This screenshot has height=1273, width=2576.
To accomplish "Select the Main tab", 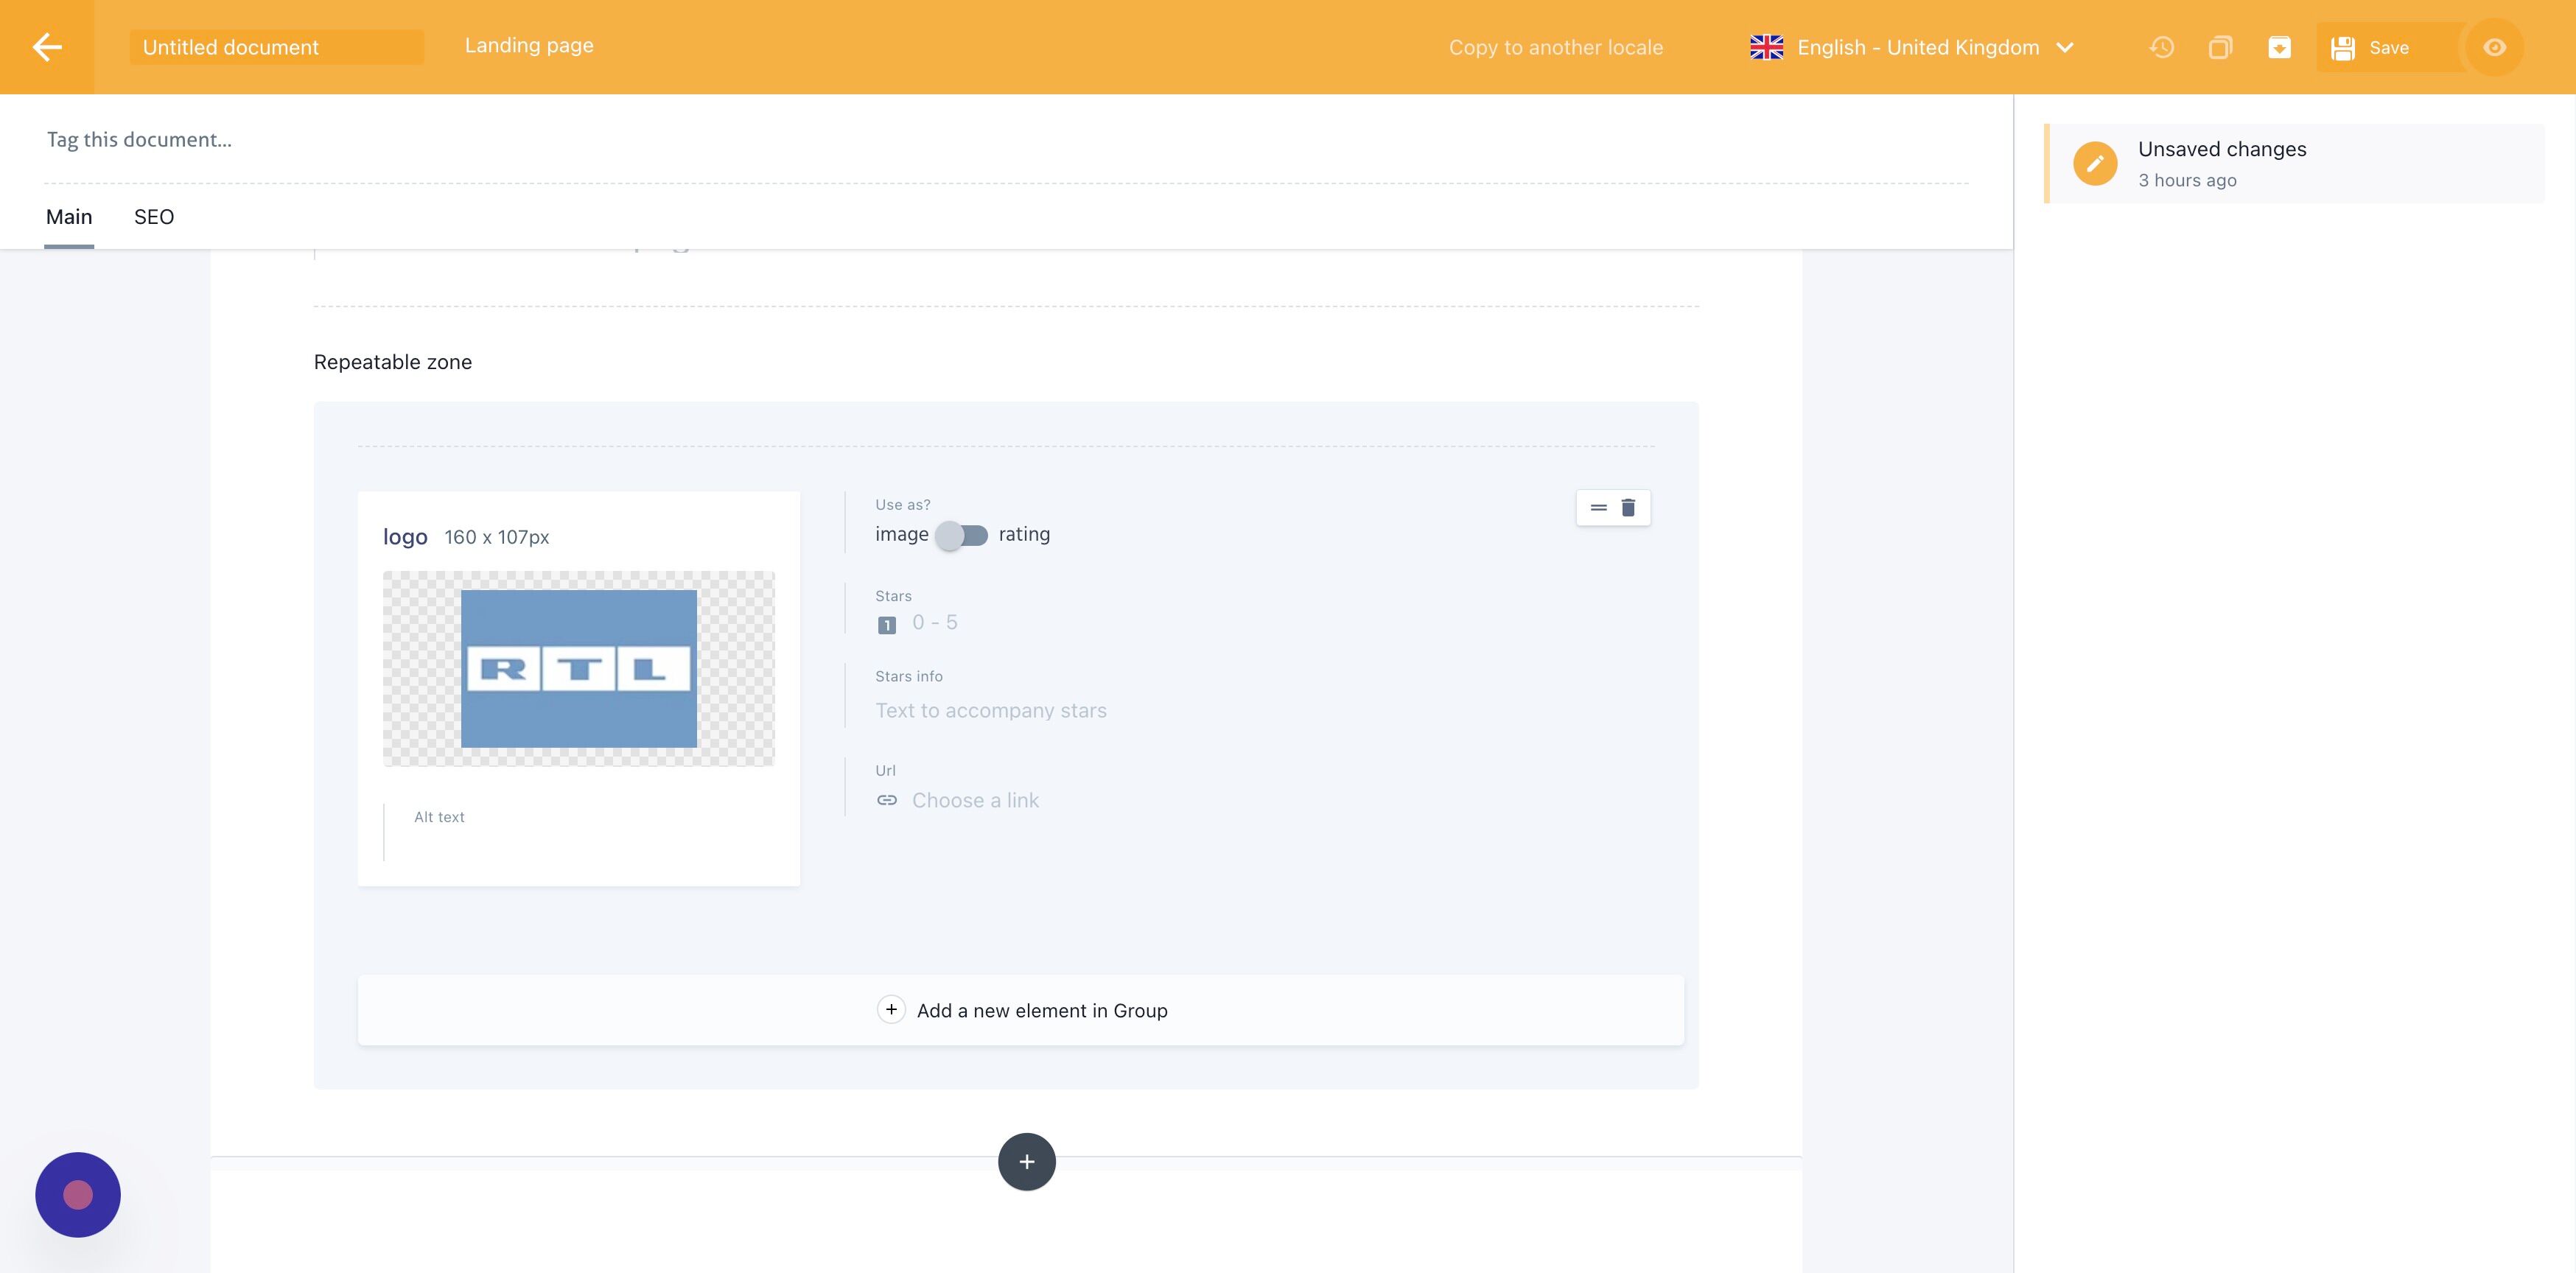I will [x=69, y=217].
